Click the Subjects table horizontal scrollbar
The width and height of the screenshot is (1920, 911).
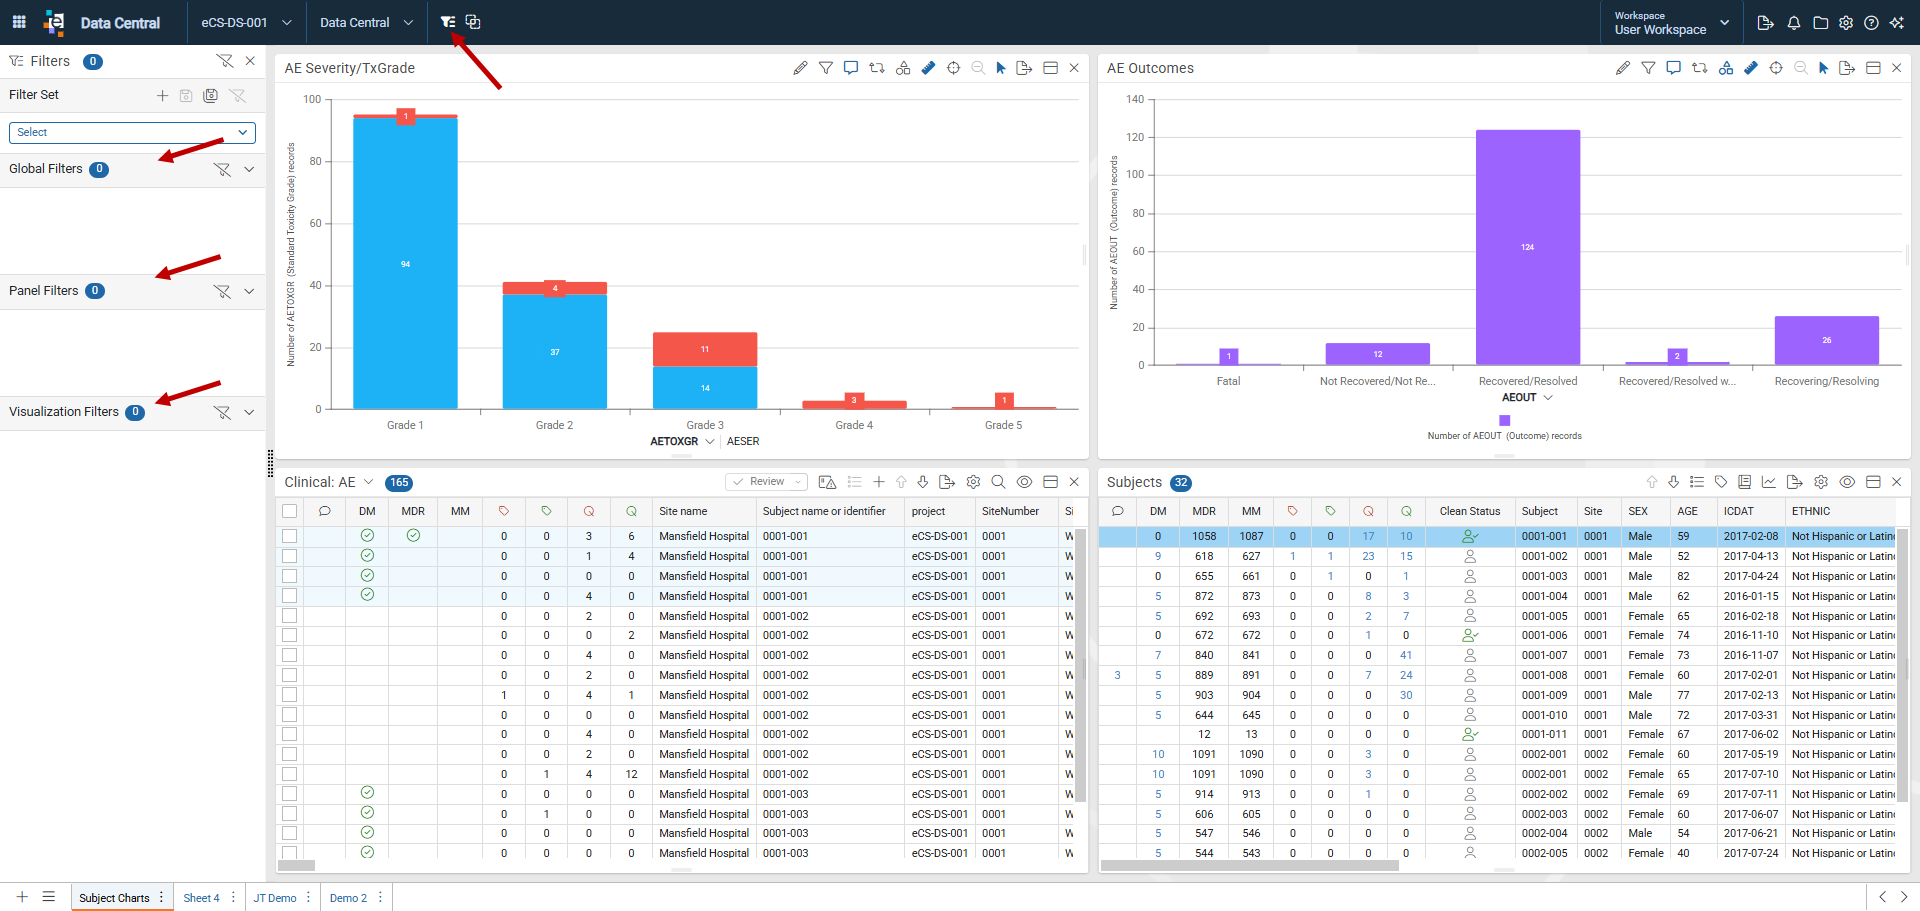(1249, 866)
